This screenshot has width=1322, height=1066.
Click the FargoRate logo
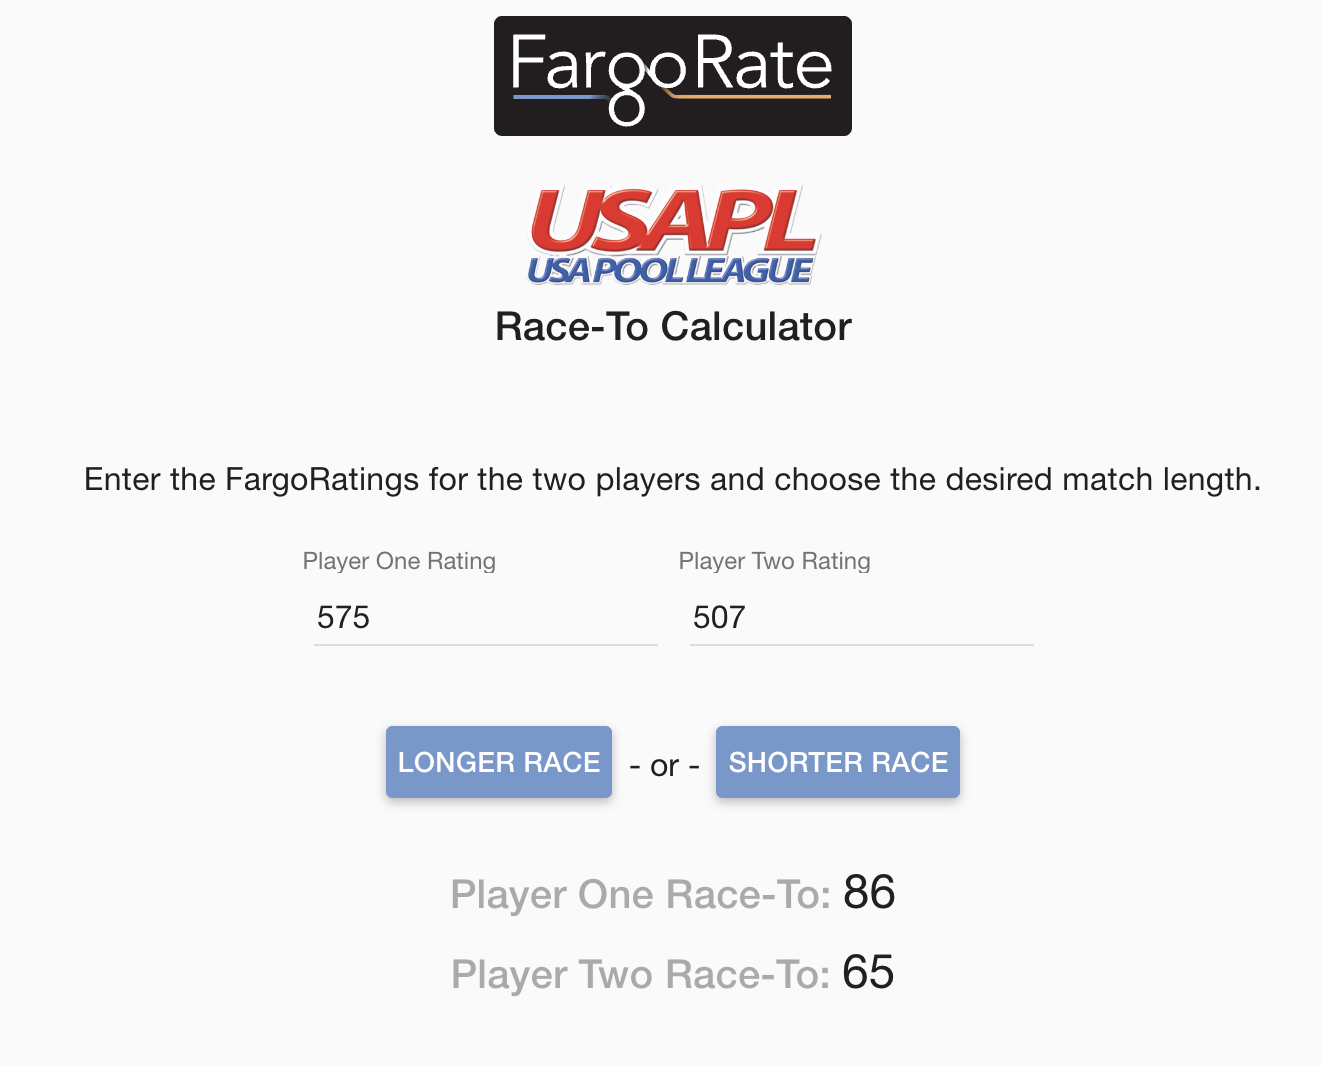point(672,76)
